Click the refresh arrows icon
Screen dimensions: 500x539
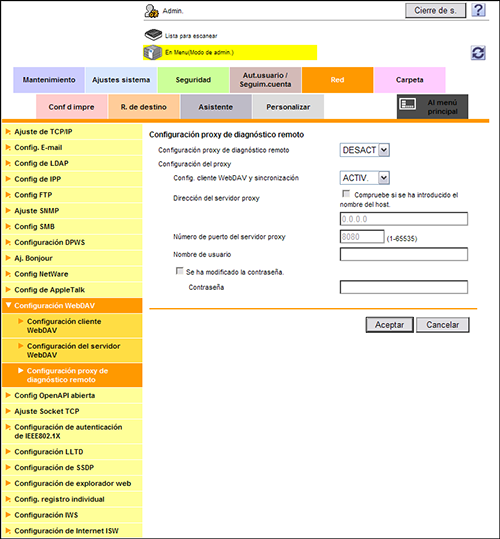click(478, 53)
